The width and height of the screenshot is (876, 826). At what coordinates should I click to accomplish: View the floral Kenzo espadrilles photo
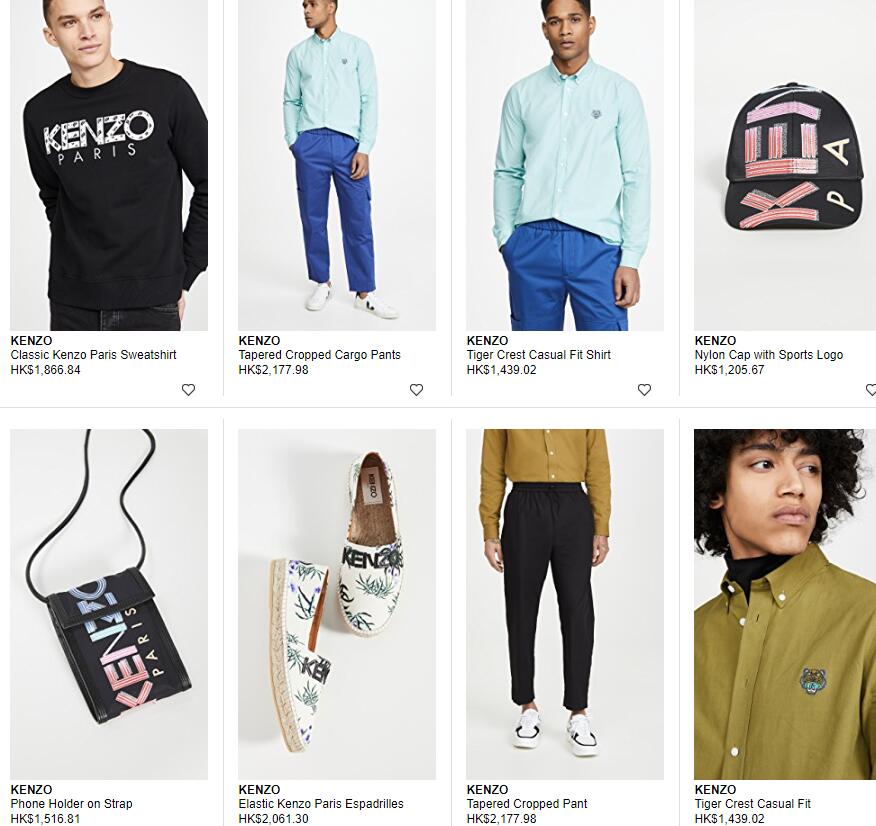click(337, 604)
